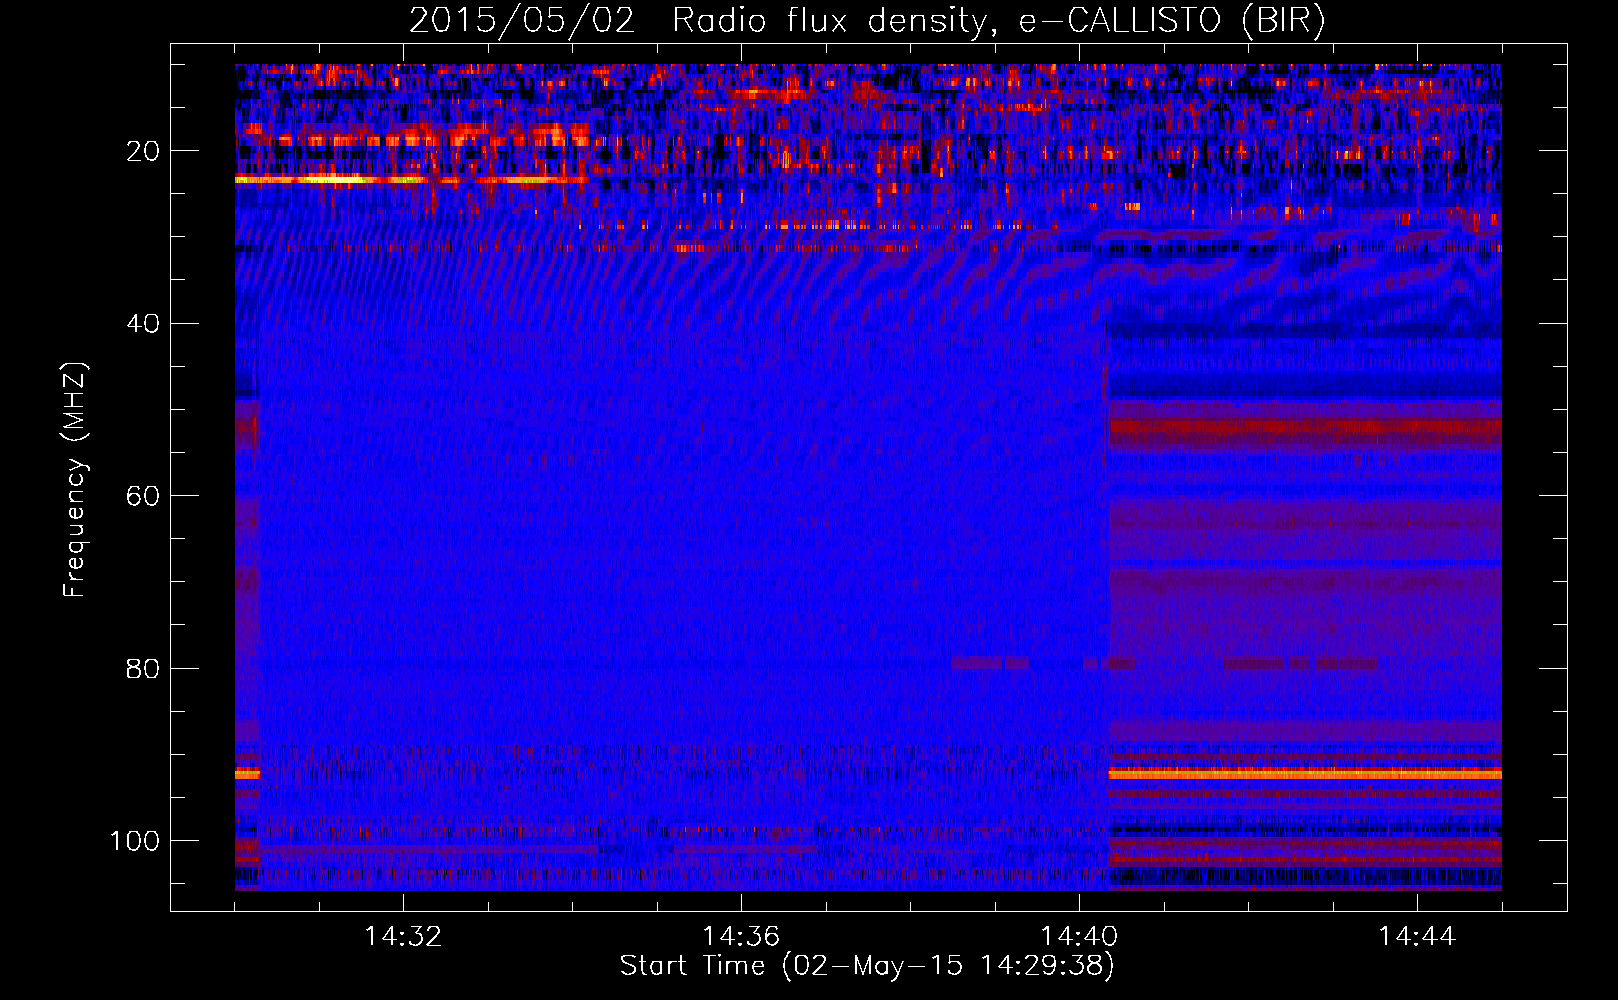Click the bright yellow emission band near 23 MHz

tap(410, 180)
